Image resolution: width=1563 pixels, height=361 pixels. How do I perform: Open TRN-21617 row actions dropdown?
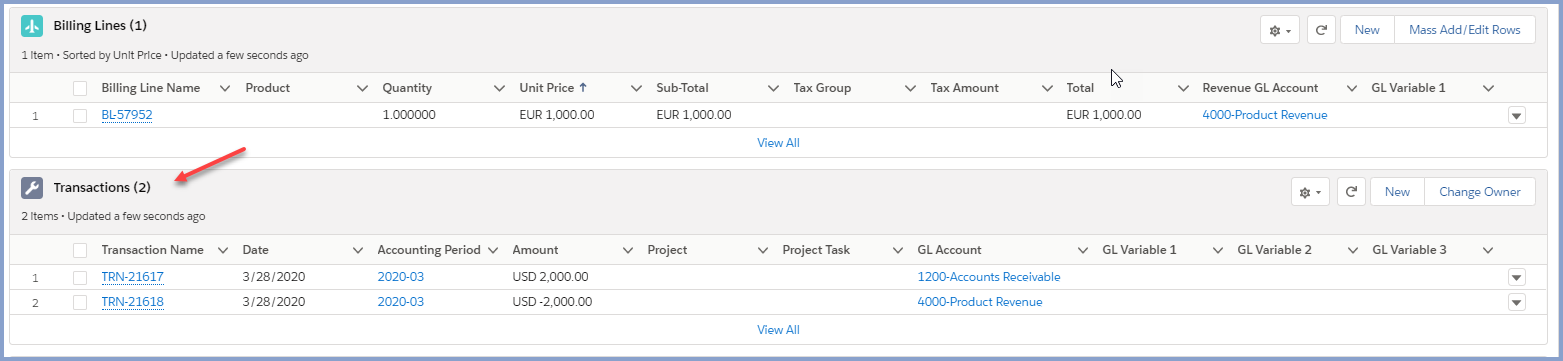click(1516, 278)
